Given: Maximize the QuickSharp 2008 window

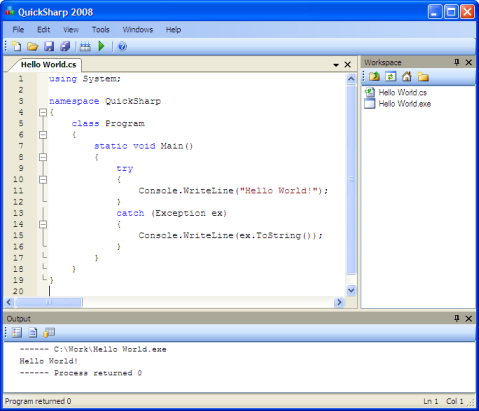Looking at the screenshot, I should point(451,12).
